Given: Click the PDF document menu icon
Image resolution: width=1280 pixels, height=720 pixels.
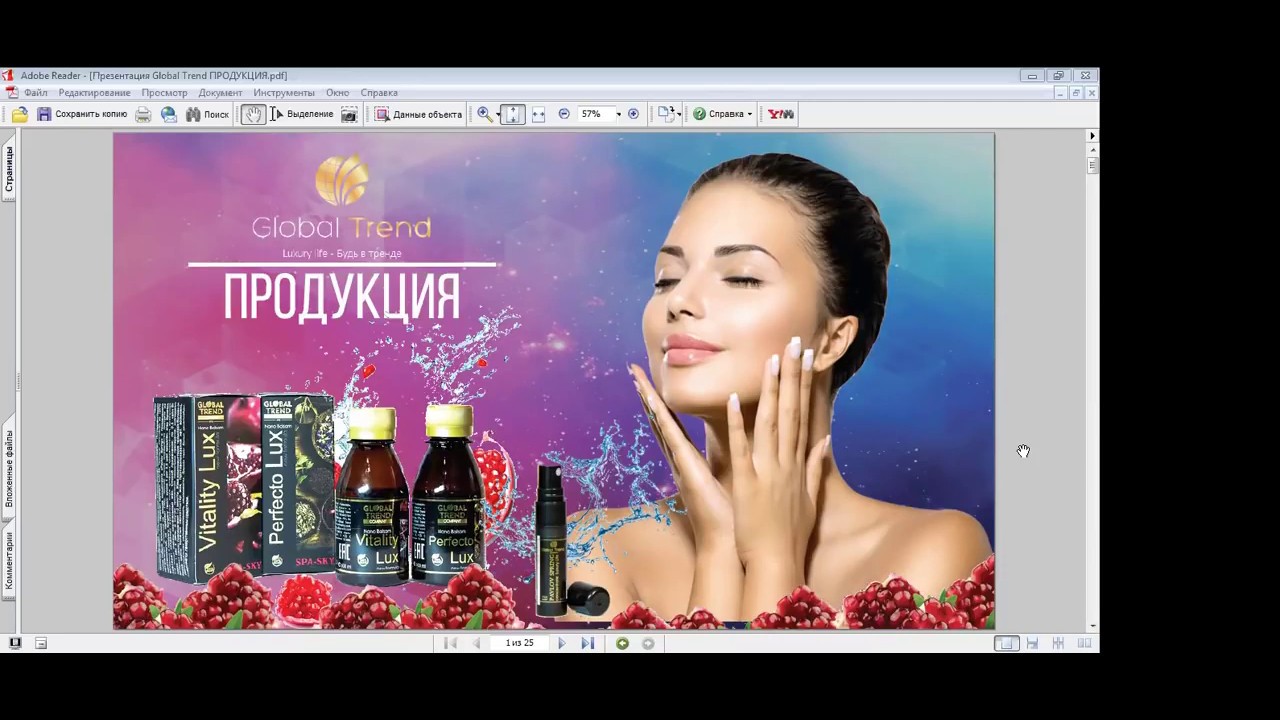Looking at the screenshot, I should (x=11, y=93).
